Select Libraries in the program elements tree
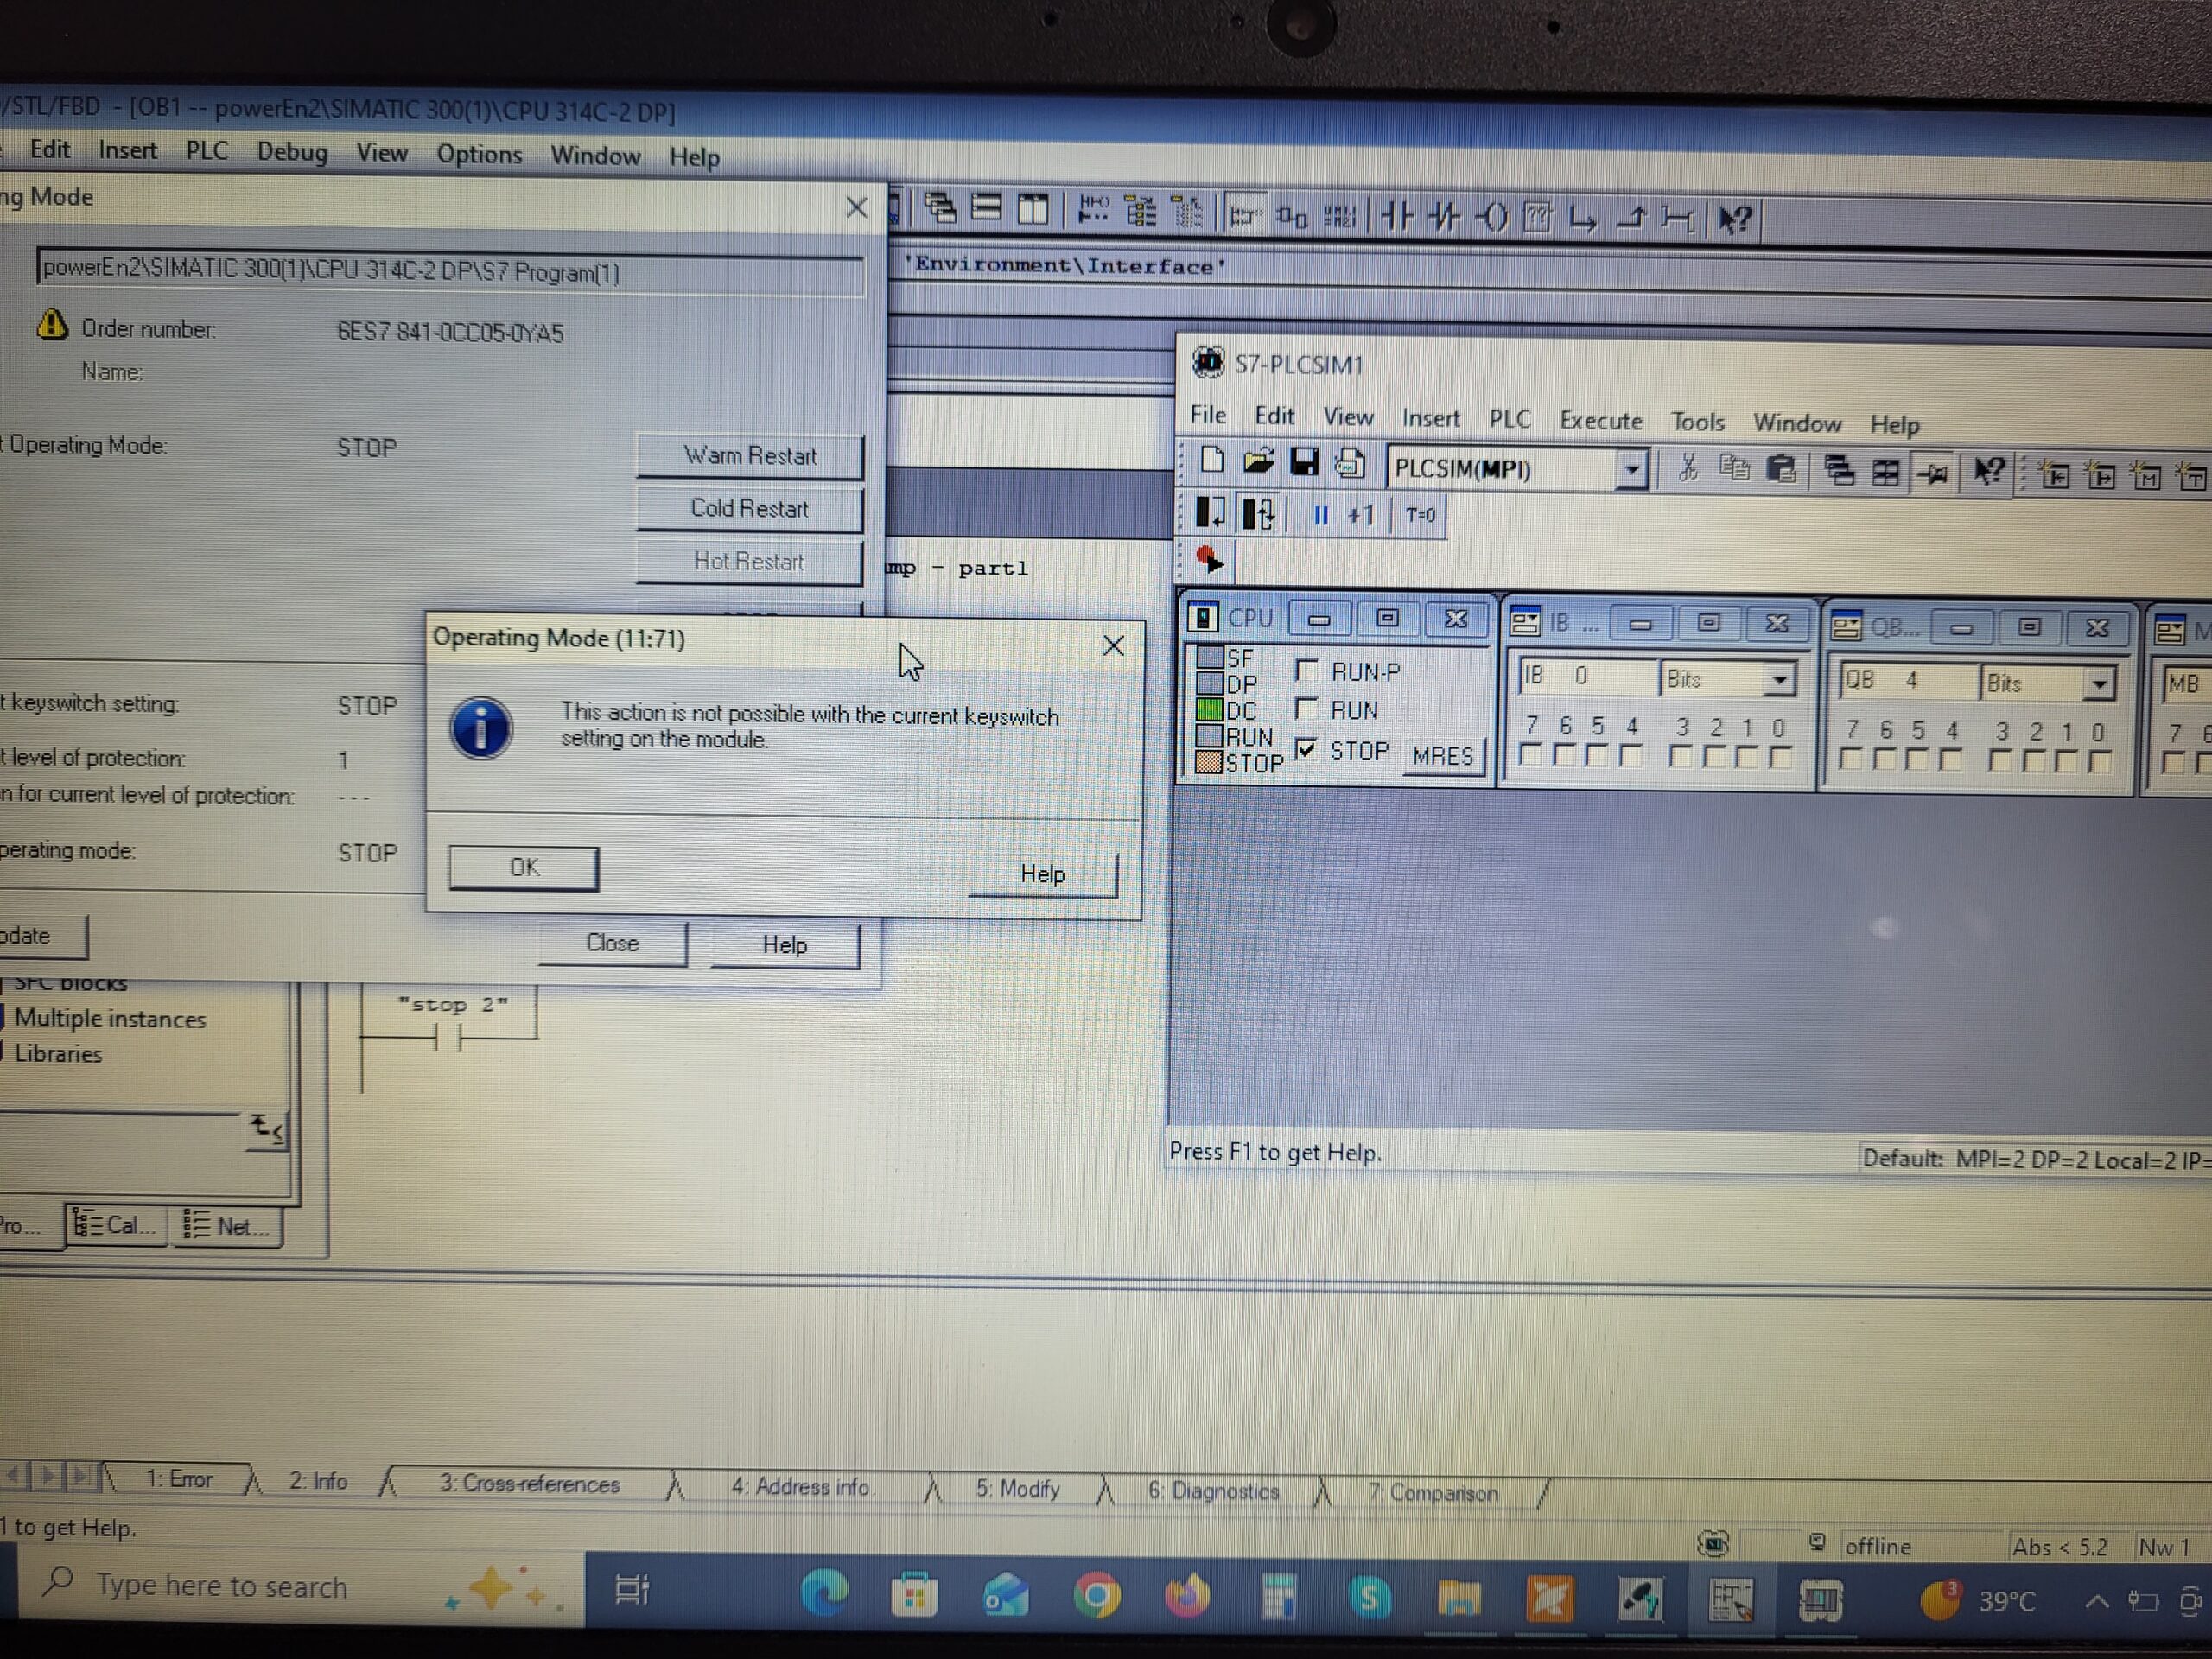Screen dimensions: 2212x1659 [58, 1054]
